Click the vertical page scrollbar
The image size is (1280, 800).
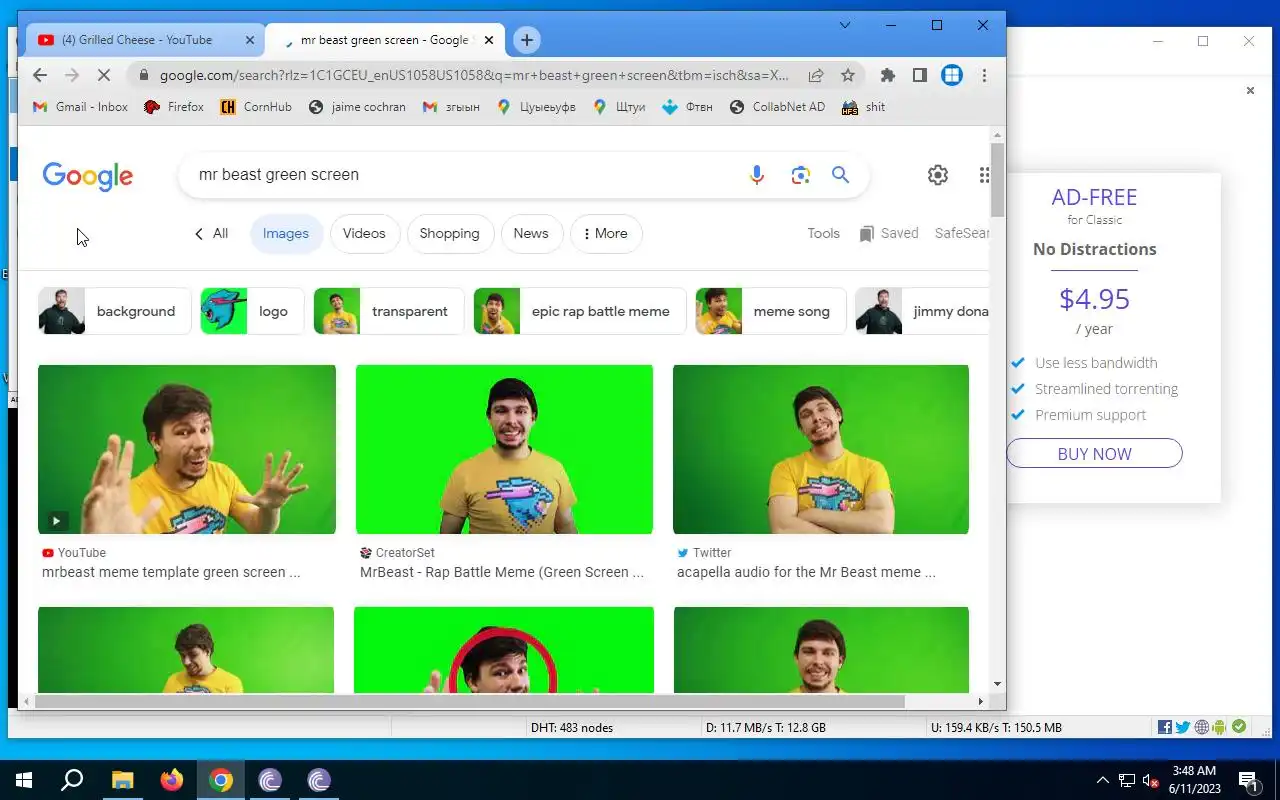997,180
